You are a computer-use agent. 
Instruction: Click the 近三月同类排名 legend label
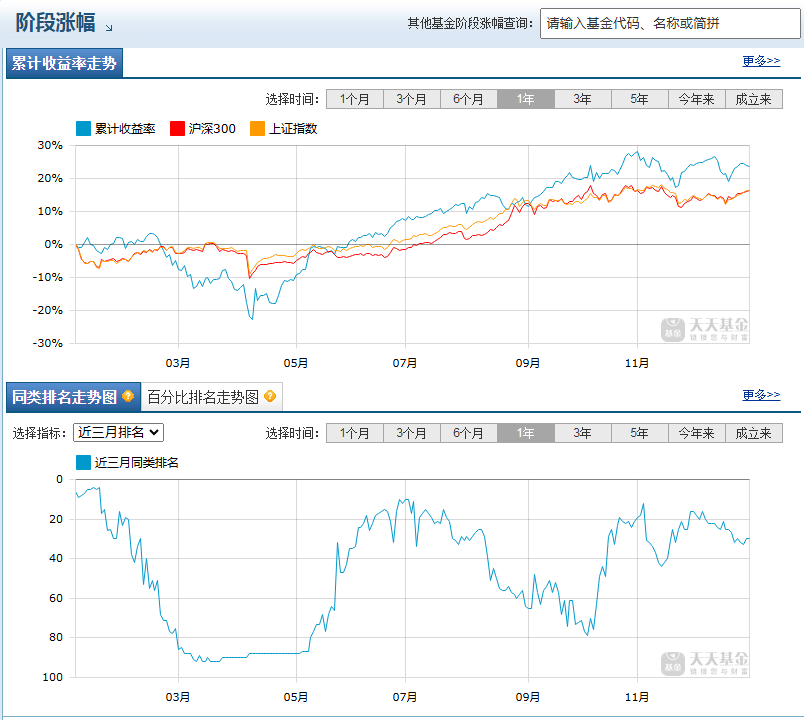(x=137, y=463)
